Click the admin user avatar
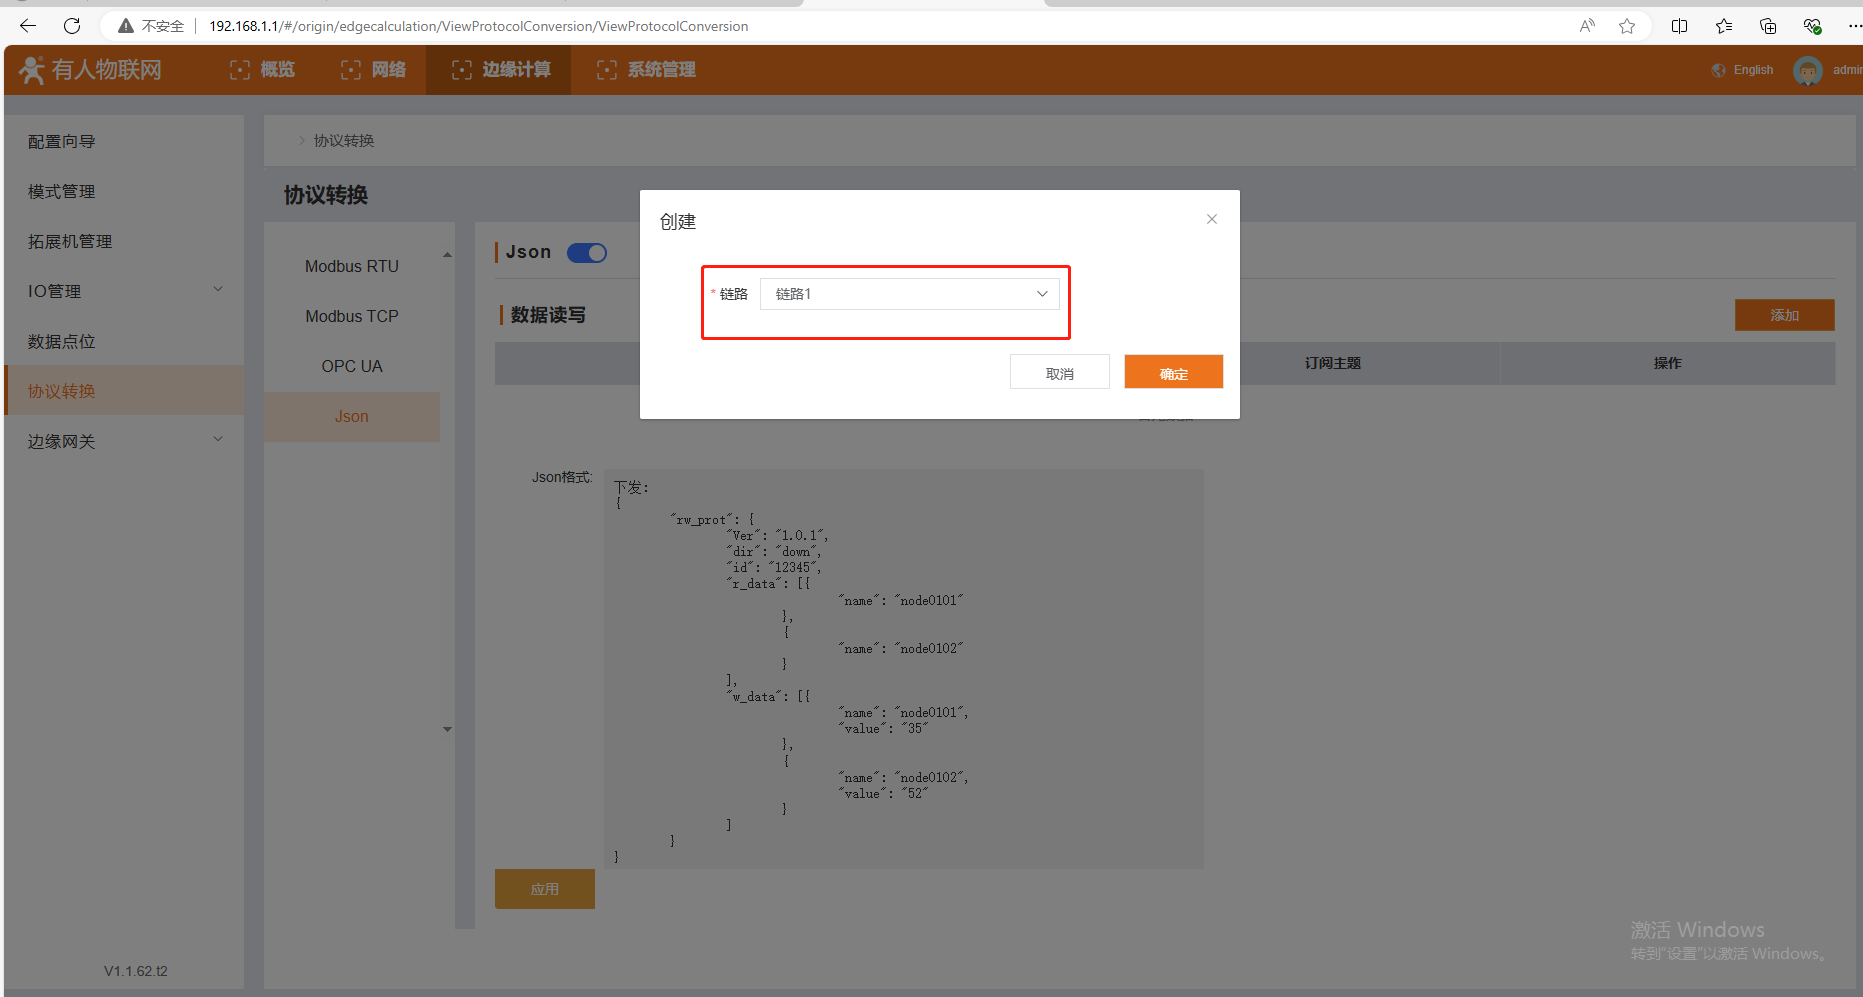 tap(1808, 70)
